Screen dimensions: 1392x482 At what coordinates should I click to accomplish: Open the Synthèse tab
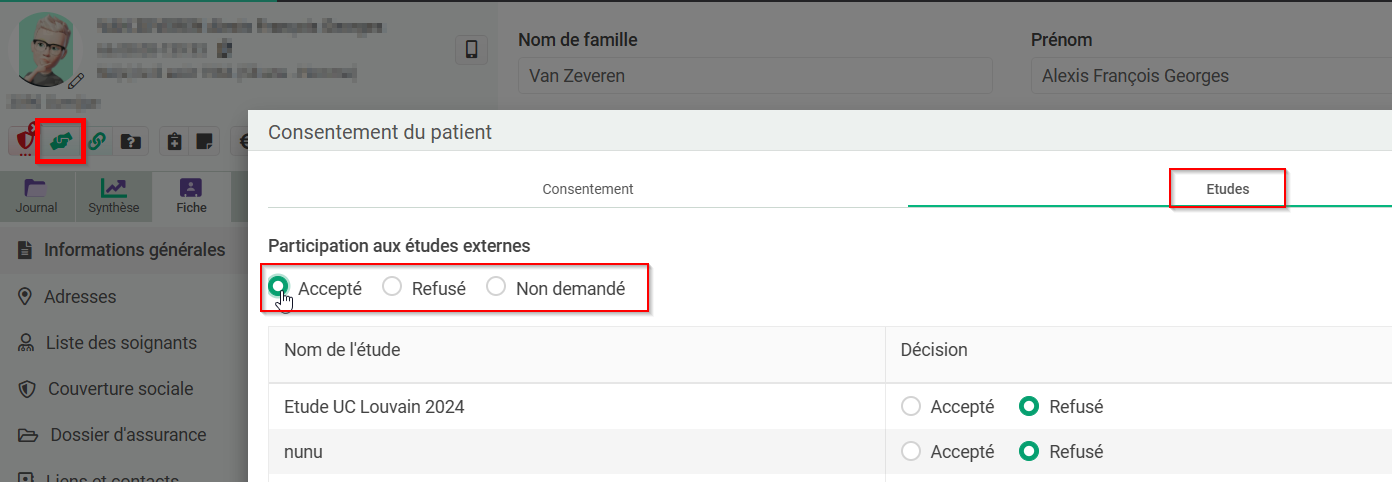[114, 197]
